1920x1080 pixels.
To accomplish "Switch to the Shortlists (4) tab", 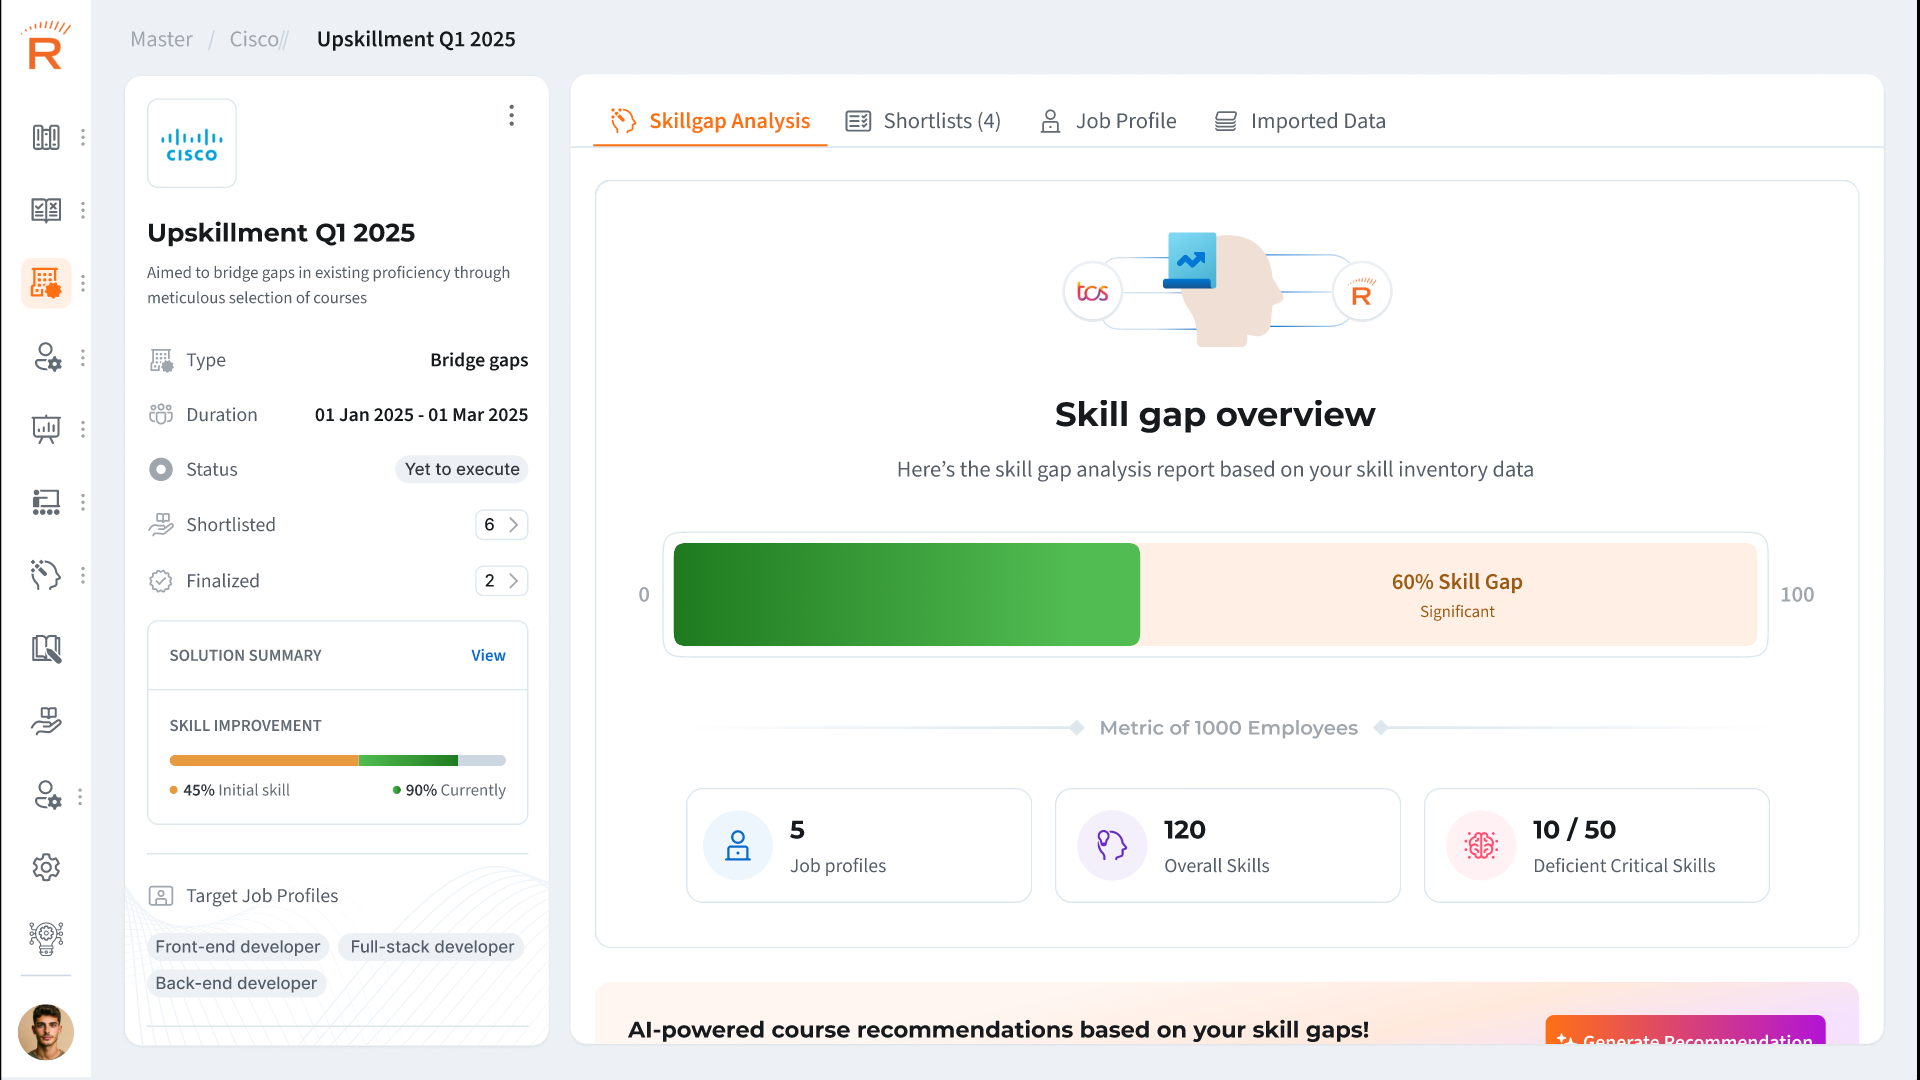I will [922, 121].
